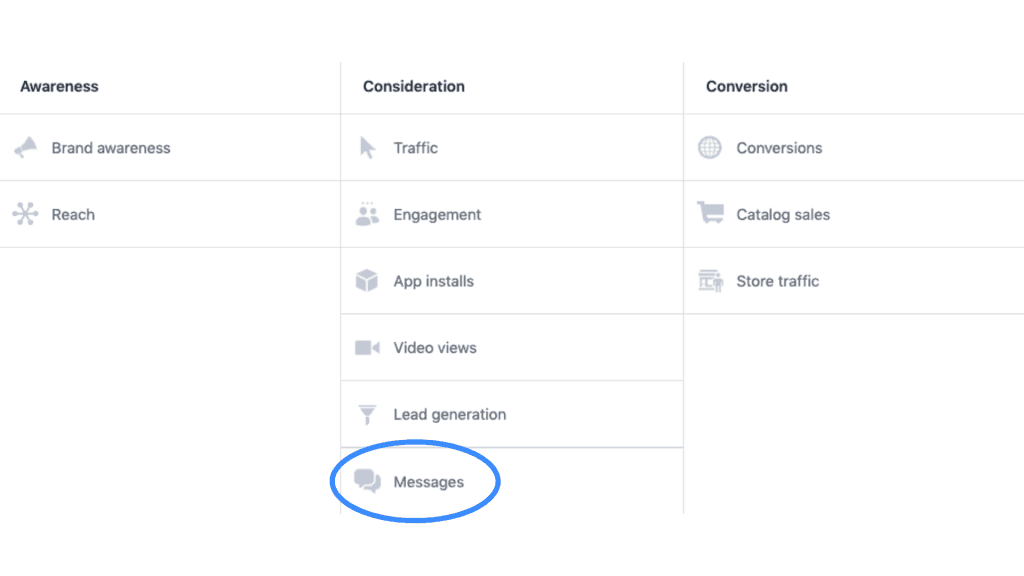
Task: Select the Messages objective
Action: pyautogui.click(x=512, y=481)
